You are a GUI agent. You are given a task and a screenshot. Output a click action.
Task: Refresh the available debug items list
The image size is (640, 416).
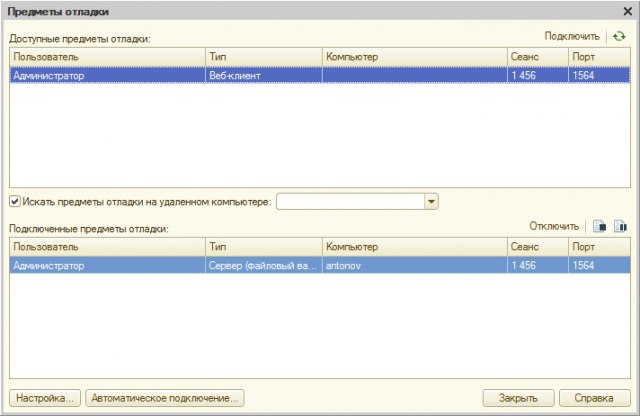pos(619,36)
